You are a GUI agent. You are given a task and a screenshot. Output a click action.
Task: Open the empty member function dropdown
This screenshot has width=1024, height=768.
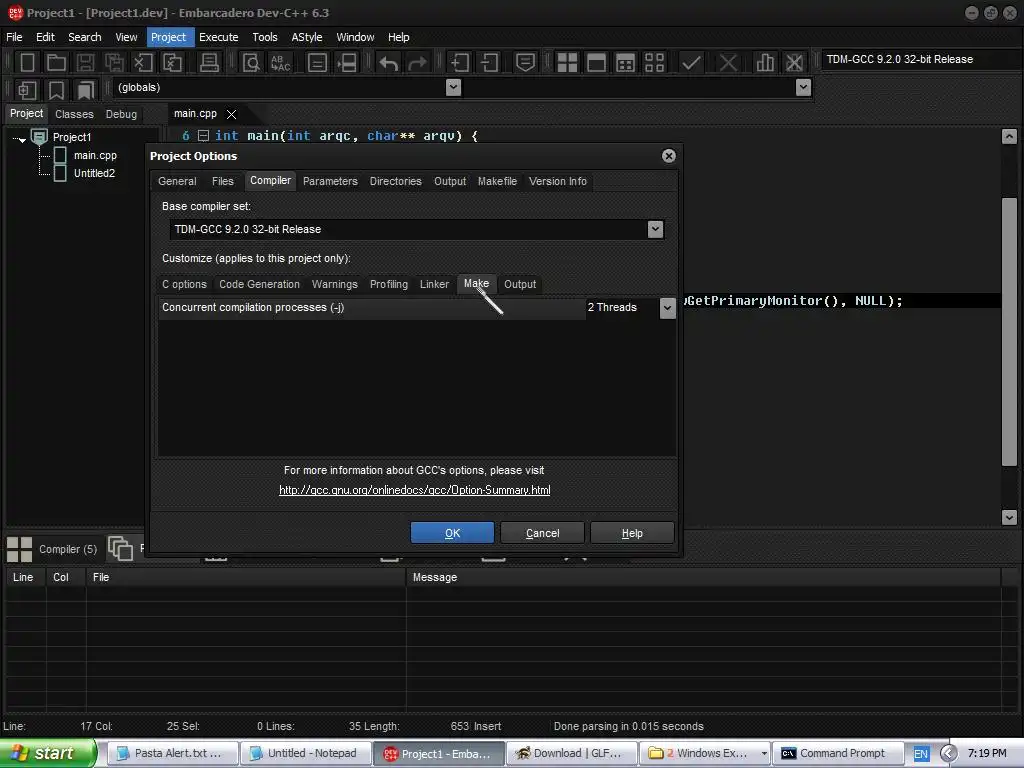point(803,88)
